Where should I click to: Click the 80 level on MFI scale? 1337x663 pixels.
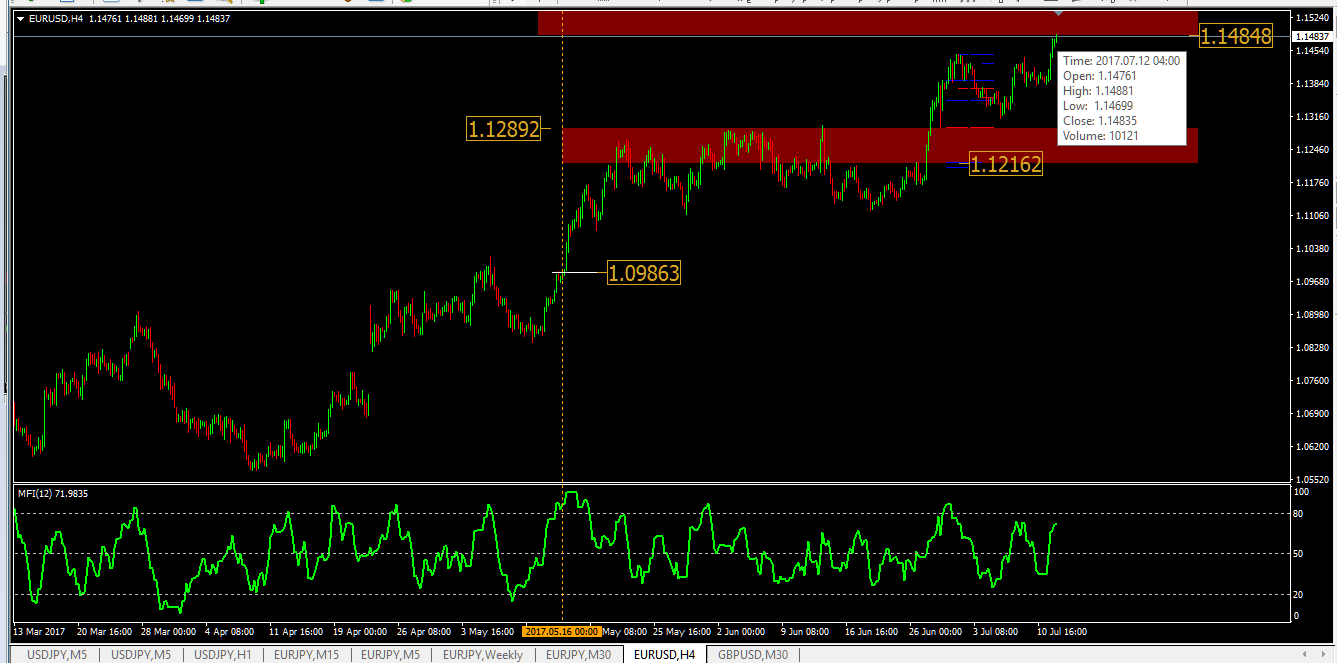[x=1300, y=514]
